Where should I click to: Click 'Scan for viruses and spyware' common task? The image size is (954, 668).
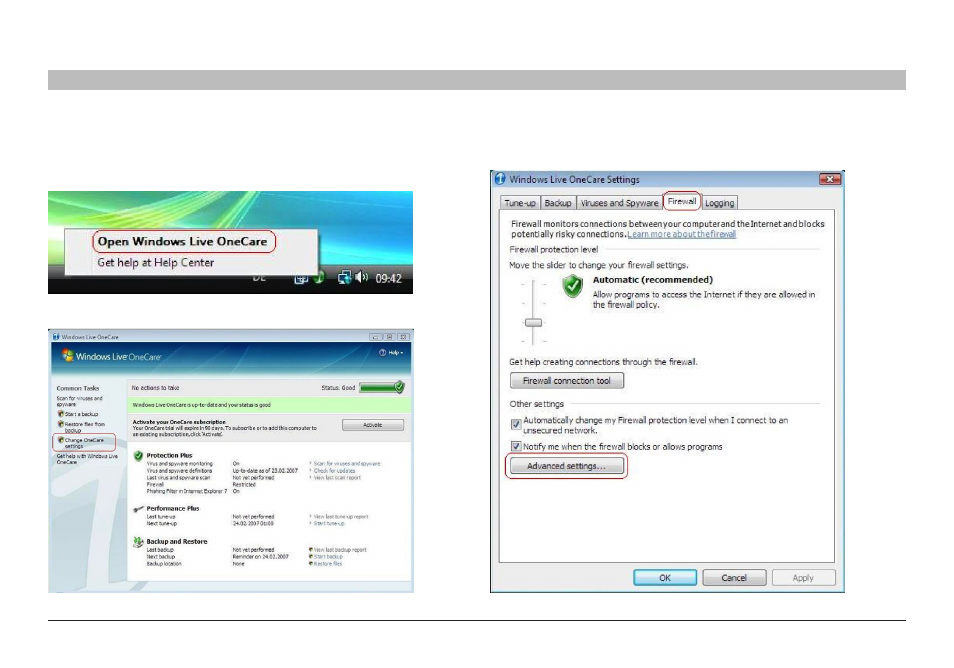79,401
